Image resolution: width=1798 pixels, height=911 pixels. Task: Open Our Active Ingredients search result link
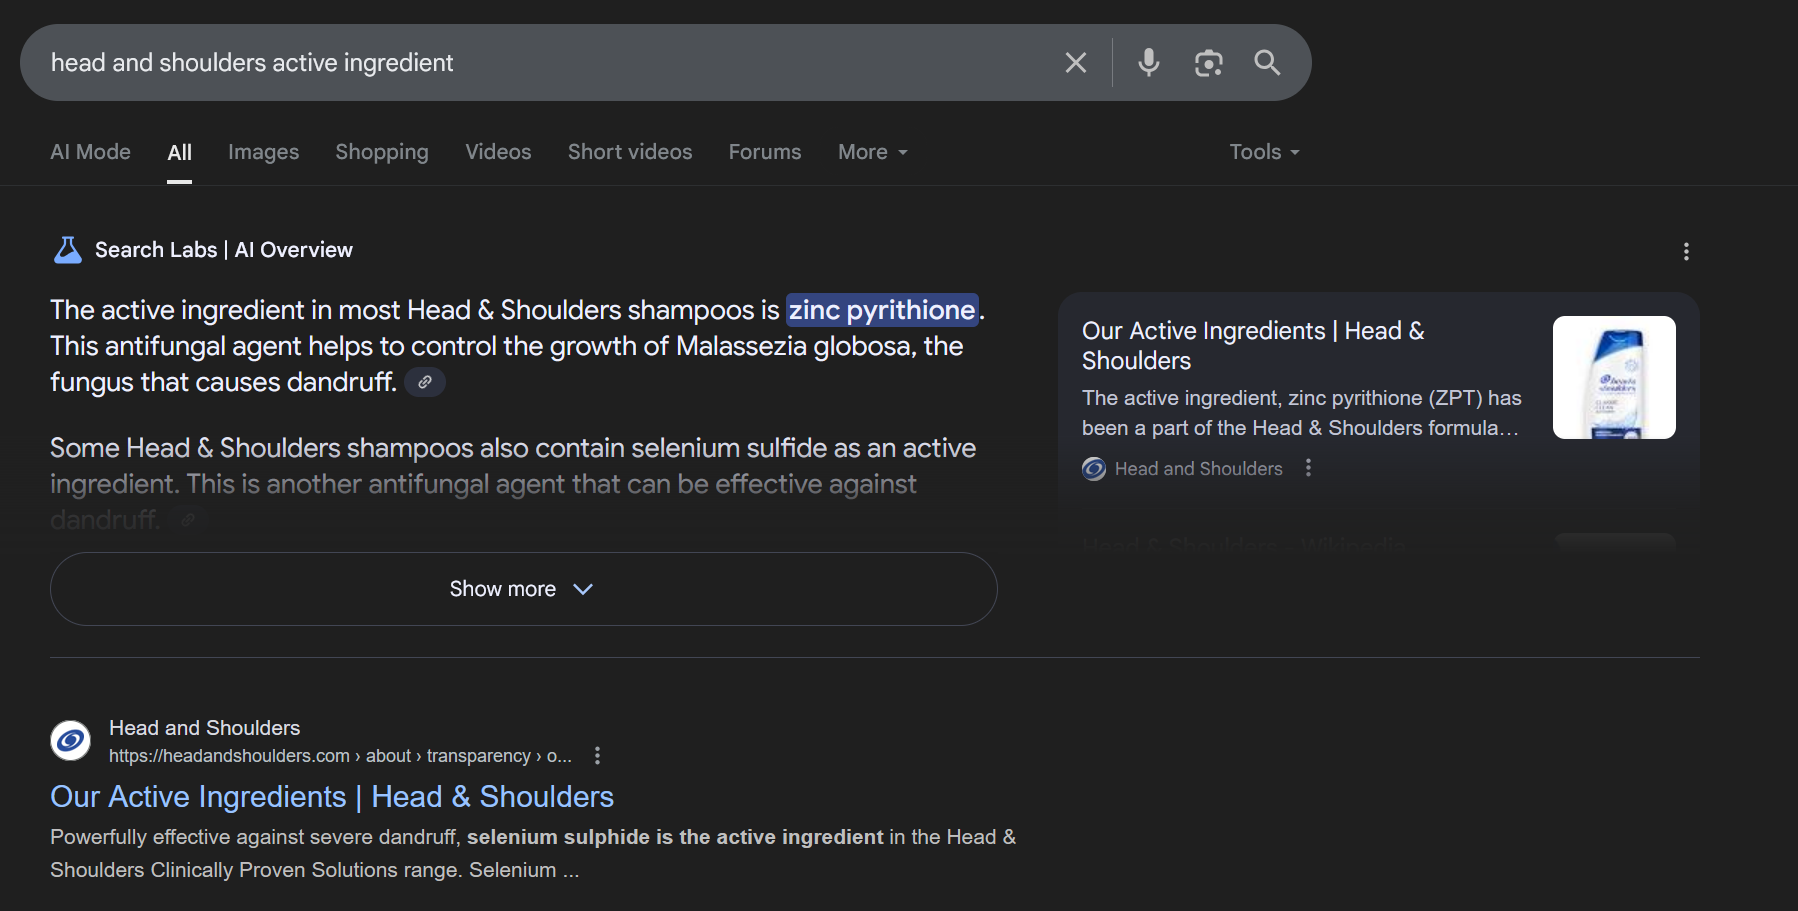point(332,797)
